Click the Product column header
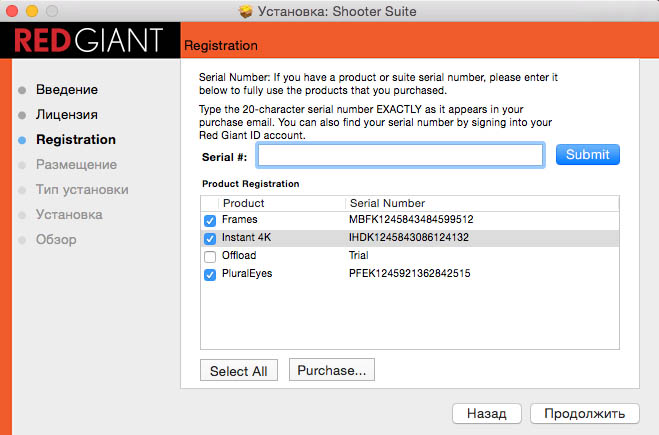 tap(243, 203)
